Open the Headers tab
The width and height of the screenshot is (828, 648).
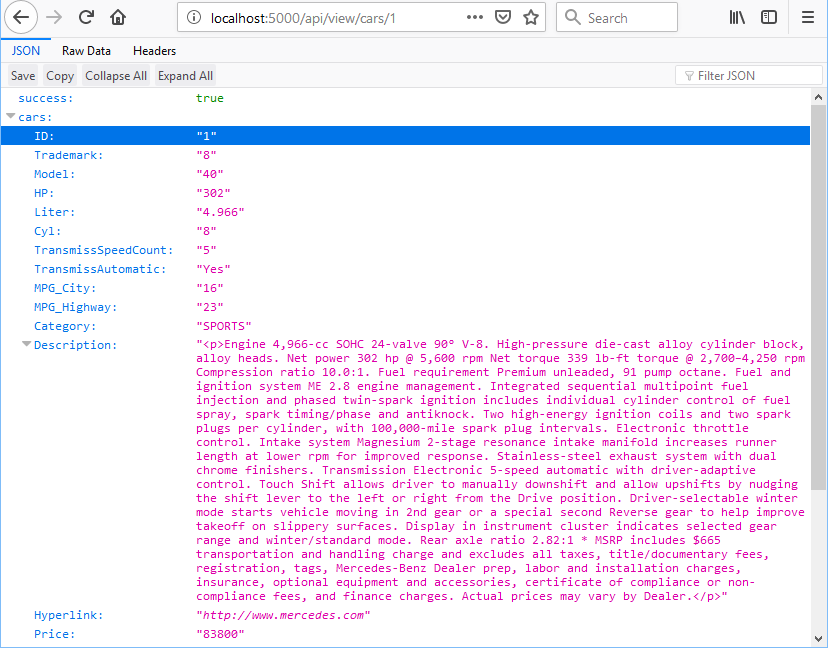[154, 51]
